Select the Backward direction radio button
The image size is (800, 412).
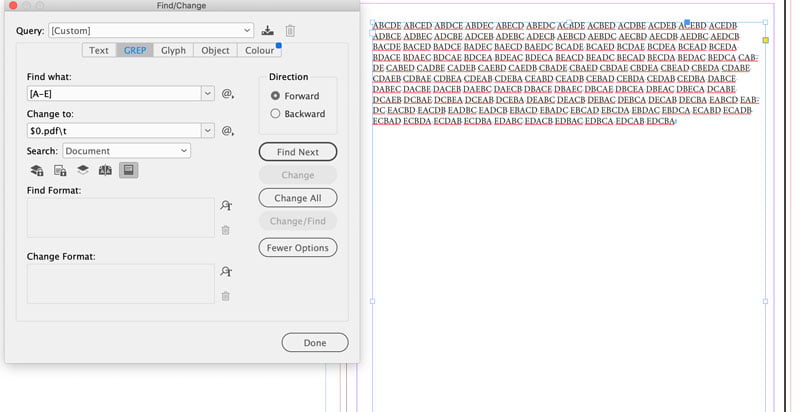[276, 114]
